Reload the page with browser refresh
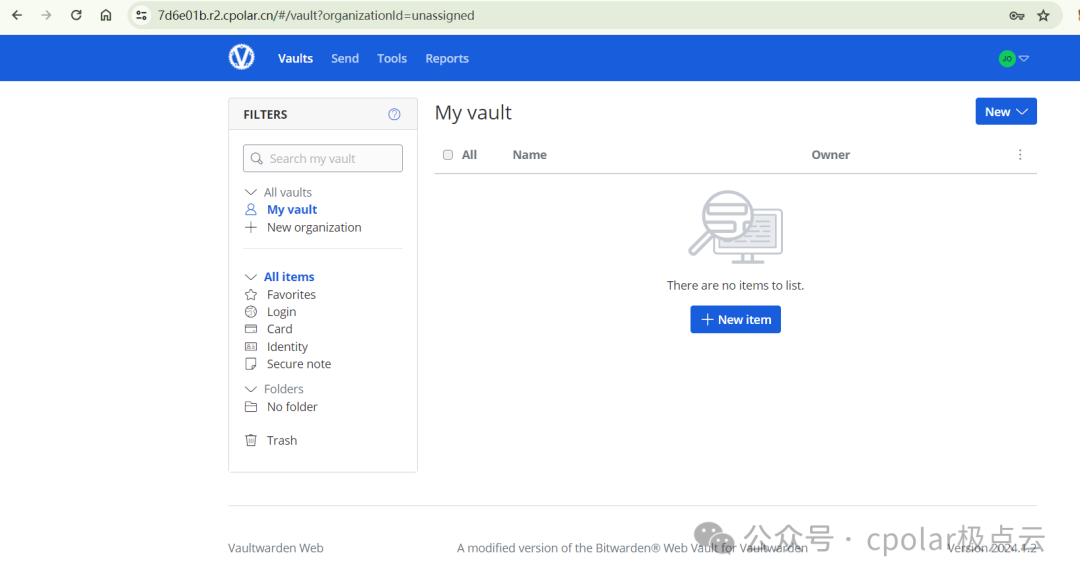Viewport: 1080px width, 582px height. tap(76, 15)
